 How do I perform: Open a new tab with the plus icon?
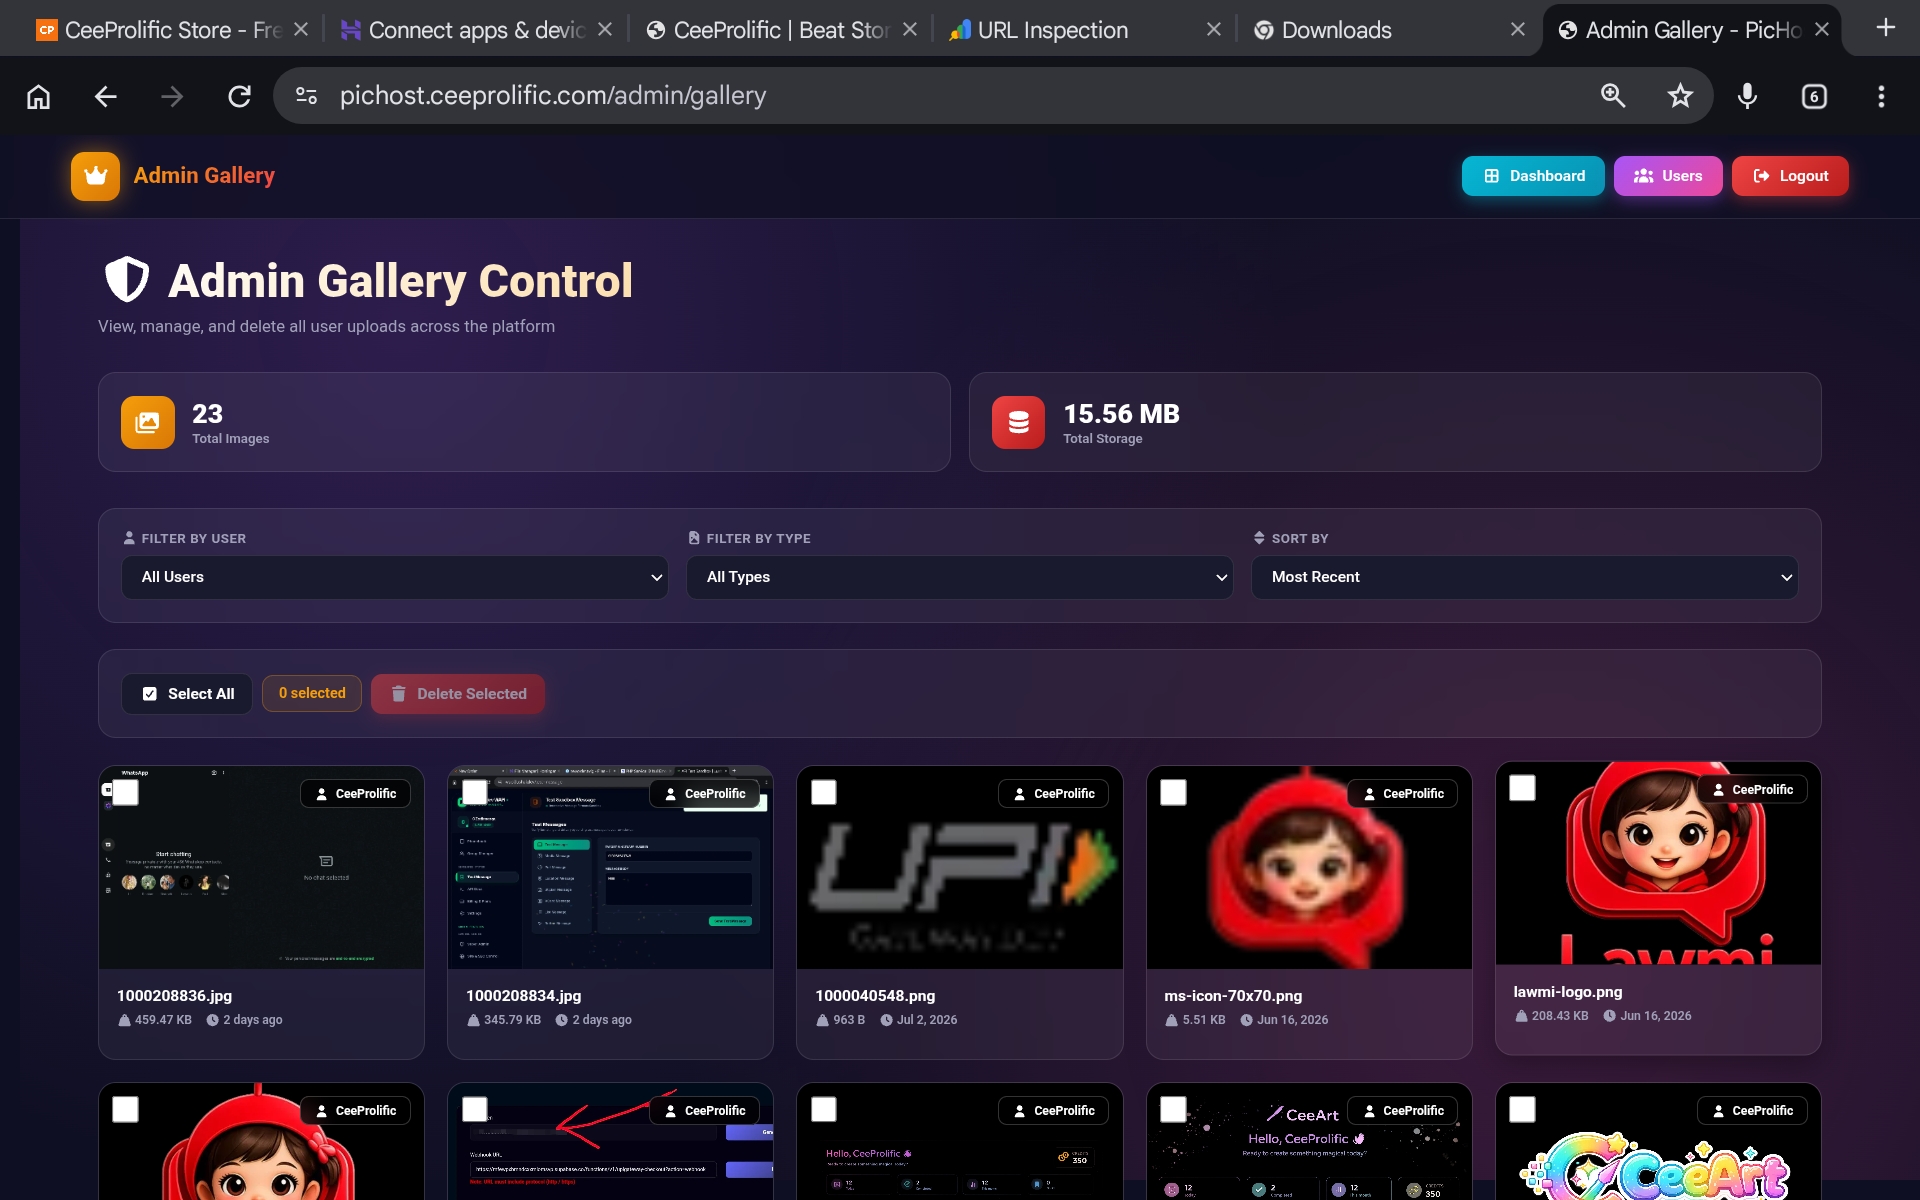point(1886,28)
